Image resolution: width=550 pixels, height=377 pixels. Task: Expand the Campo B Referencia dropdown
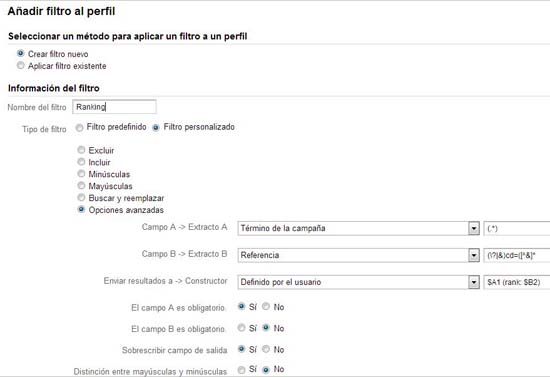point(474,255)
